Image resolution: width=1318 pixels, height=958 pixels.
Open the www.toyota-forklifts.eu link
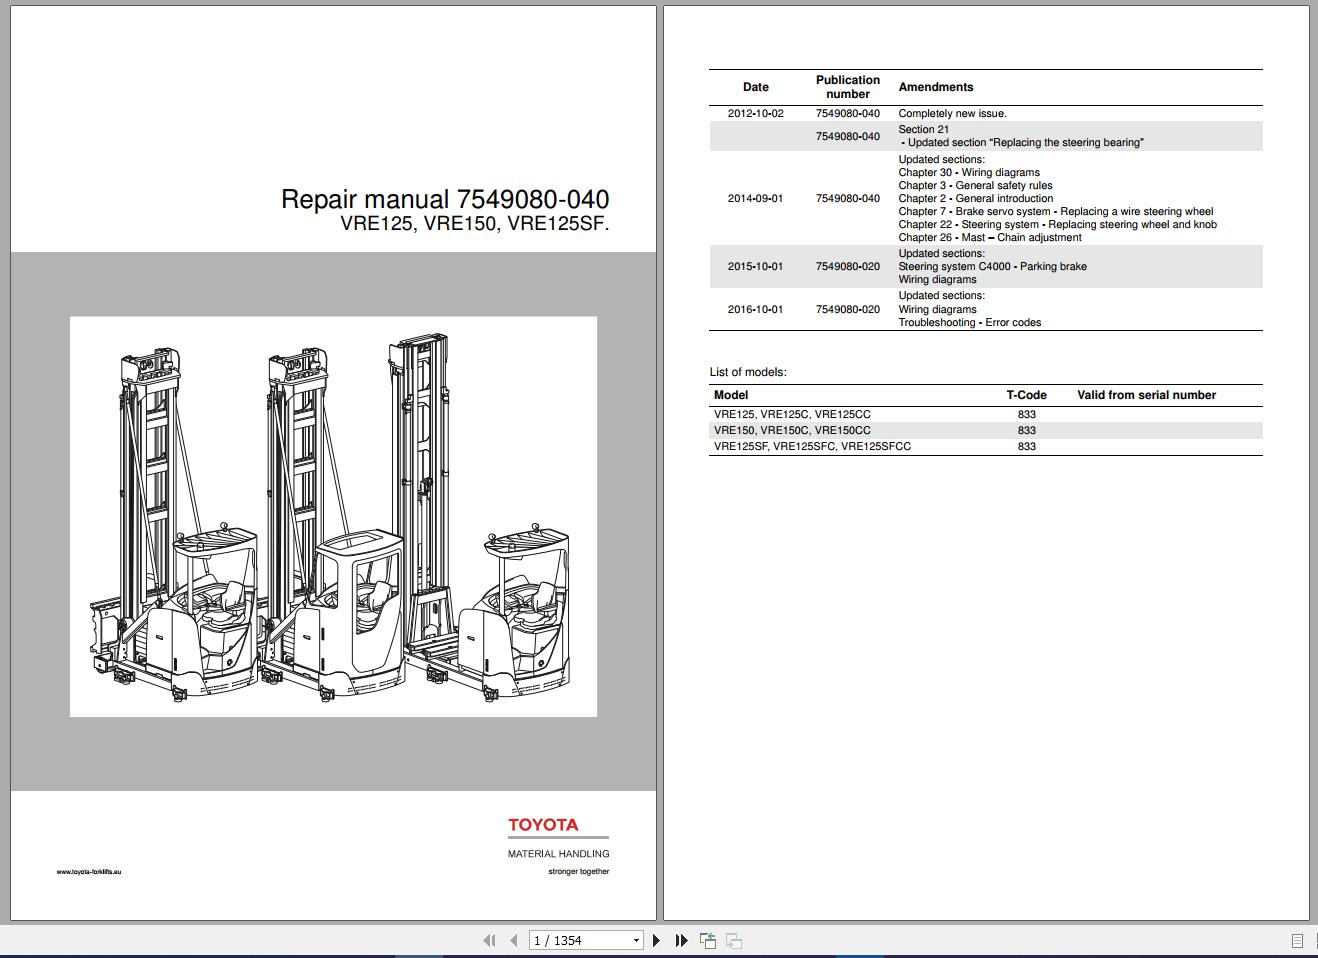pyautogui.click(x=89, y=872)
